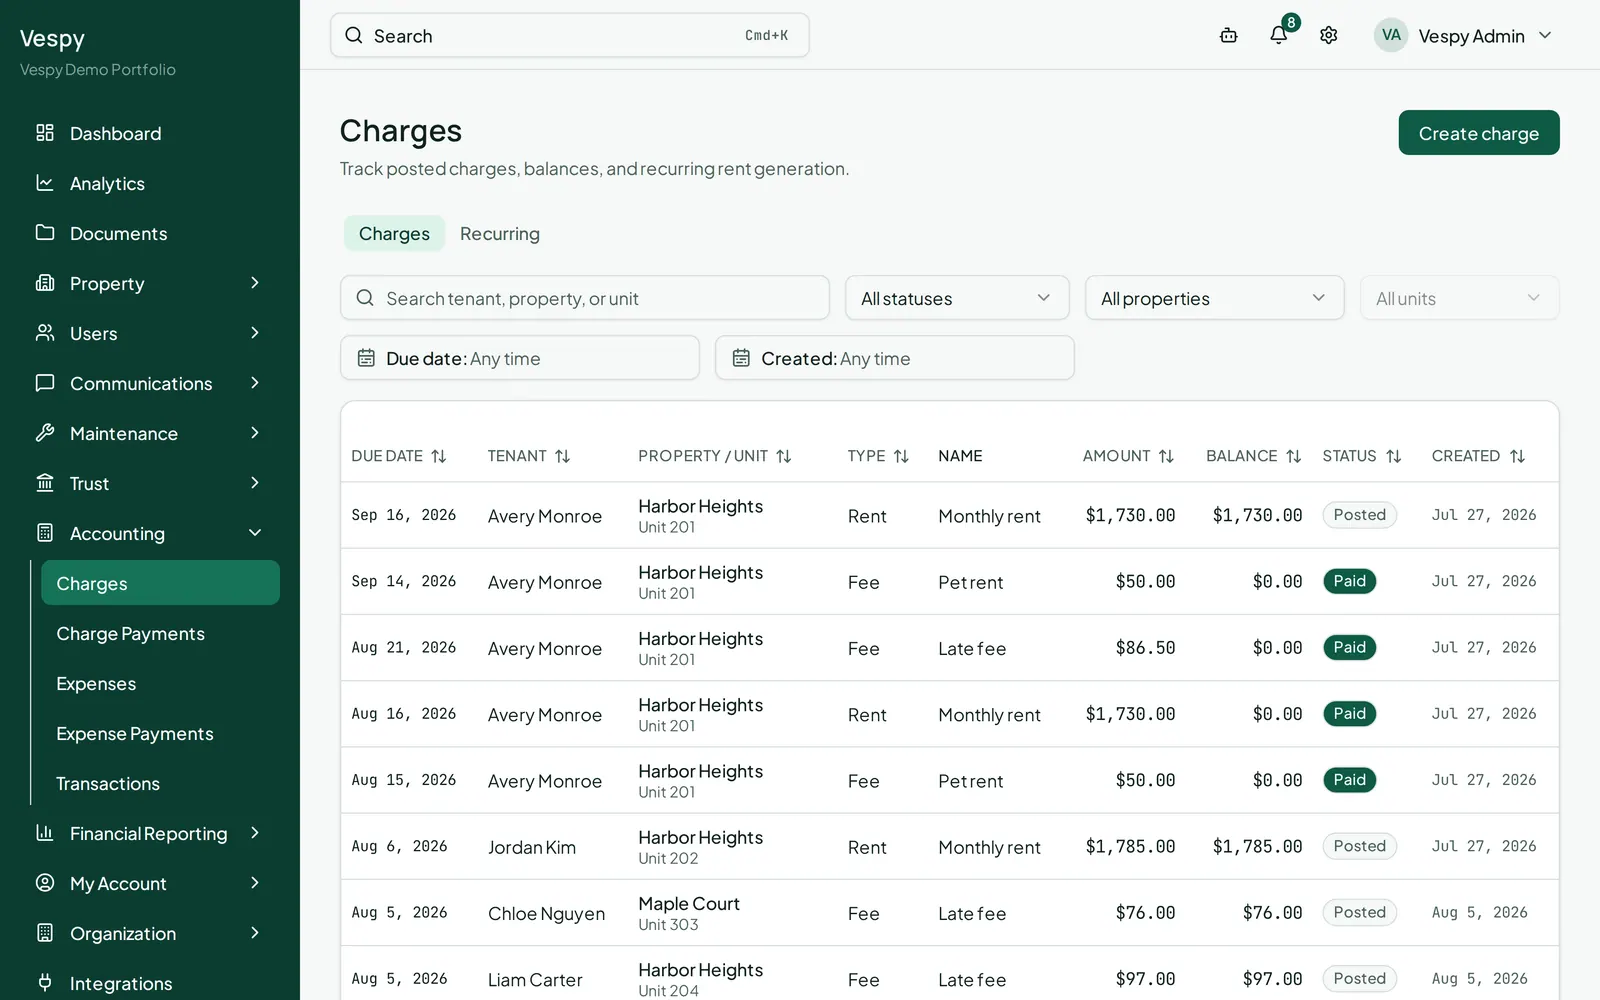The width and height of the screenshot is (1600, 1000).
Task: Sort by Property / Unit column arrows
Action: tap(784, 456)
